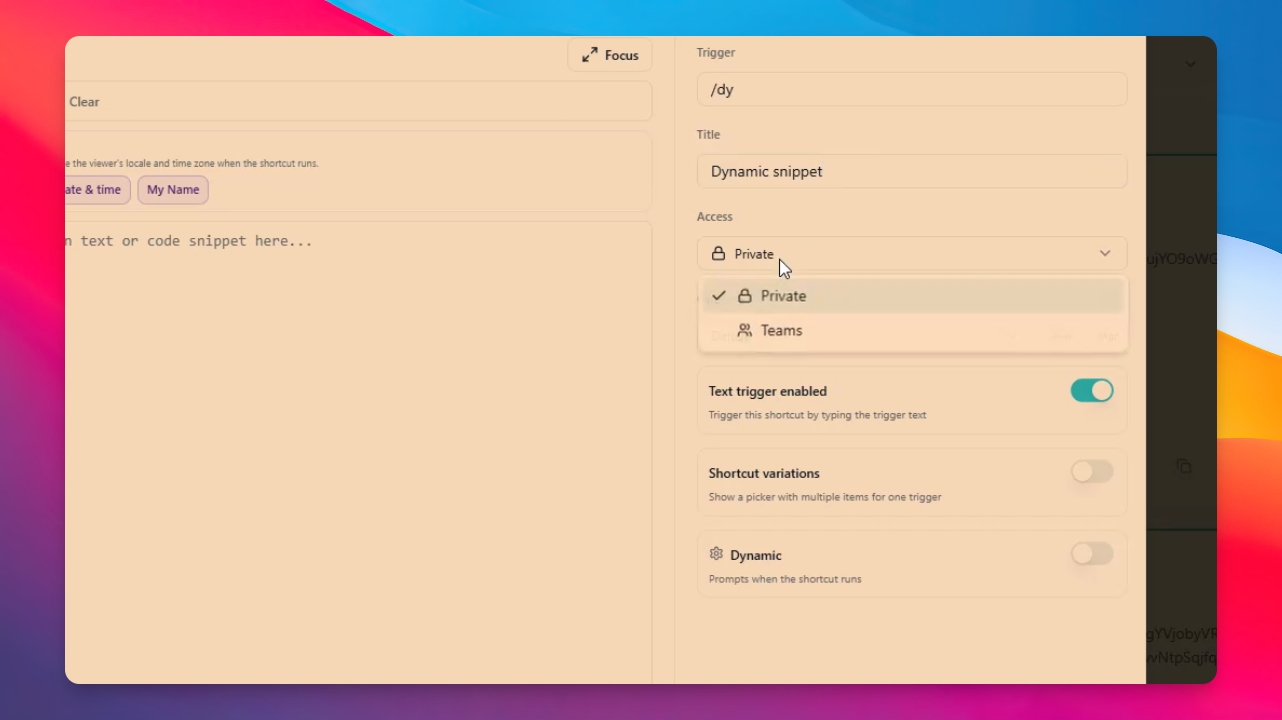Insert the date & time chip
The image size is (1282, 720).
pos(97,190)
